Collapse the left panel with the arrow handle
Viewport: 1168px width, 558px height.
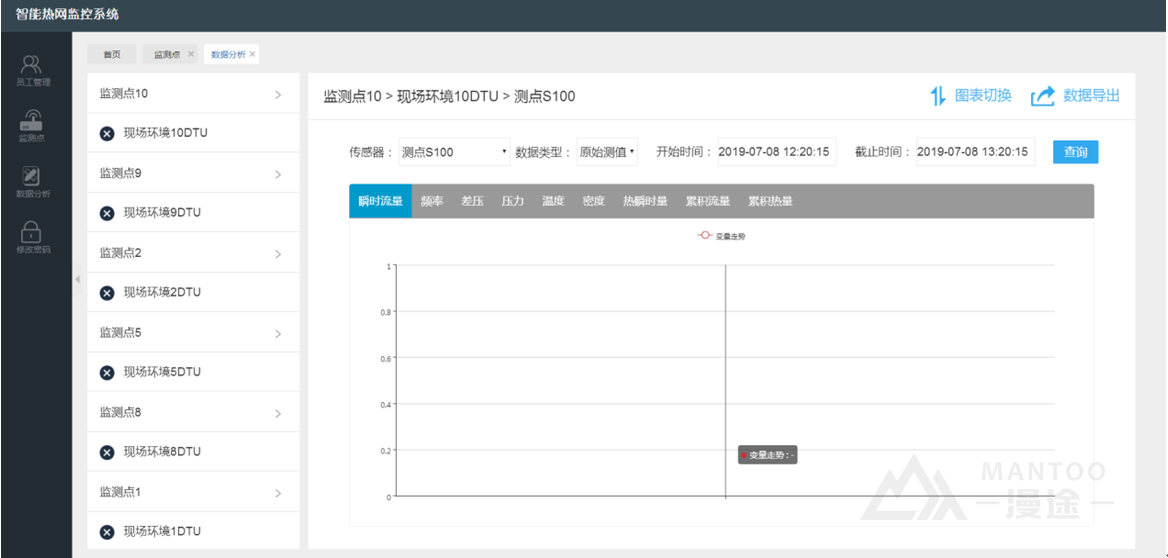tap(78, 279)
